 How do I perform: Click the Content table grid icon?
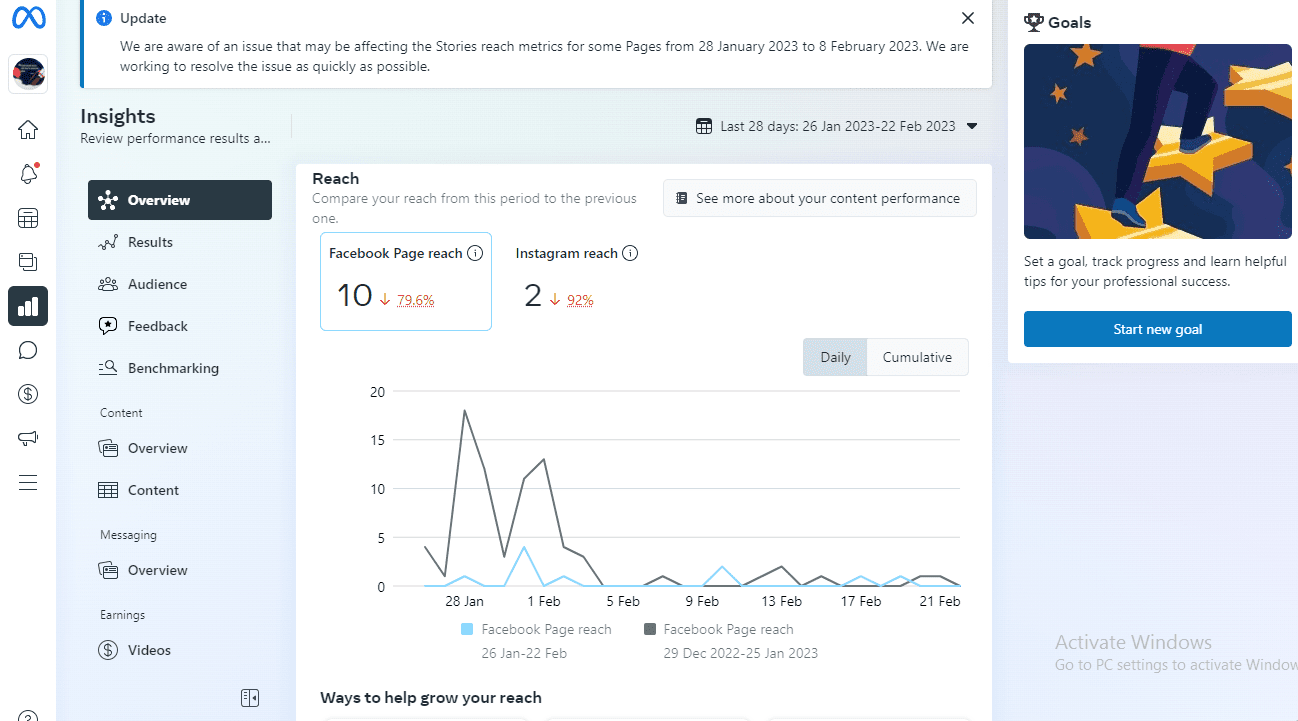[x=108, y=490]
